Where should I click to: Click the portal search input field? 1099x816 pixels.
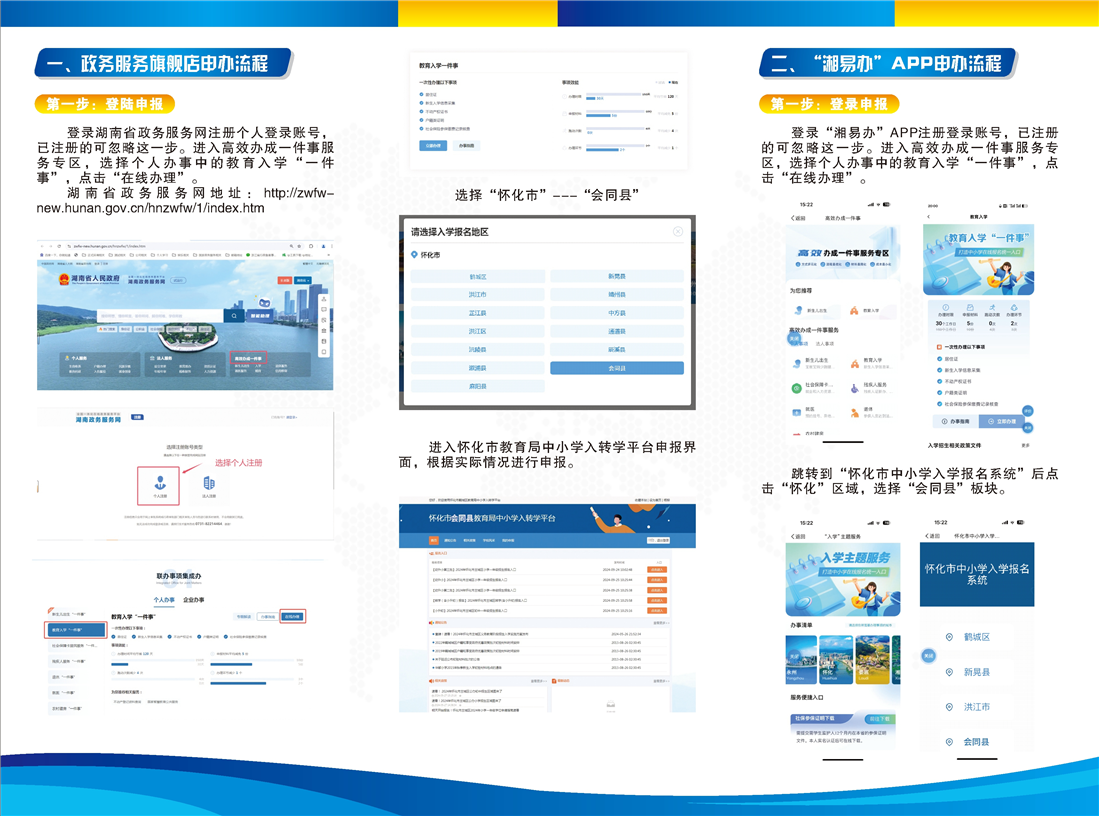tap(161, 316)
